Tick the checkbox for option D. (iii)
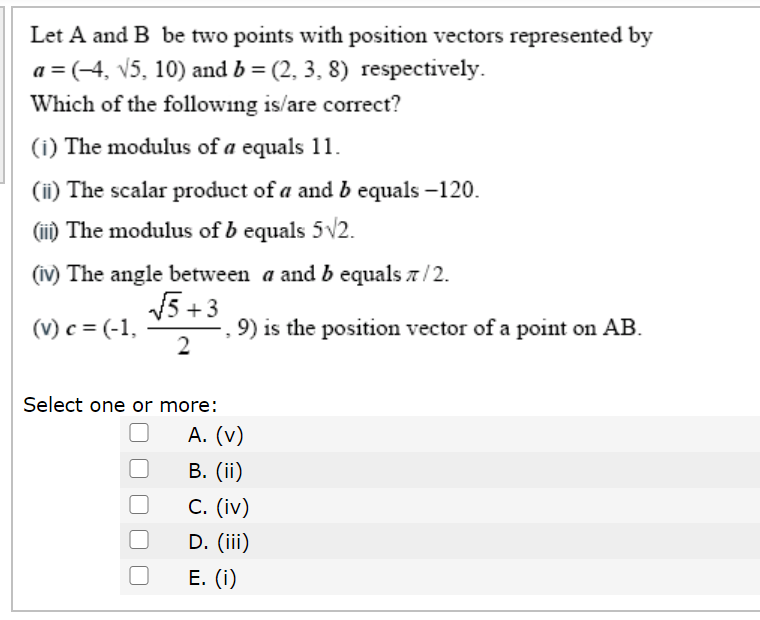This screenshot has height=620, width=760. 139,540
